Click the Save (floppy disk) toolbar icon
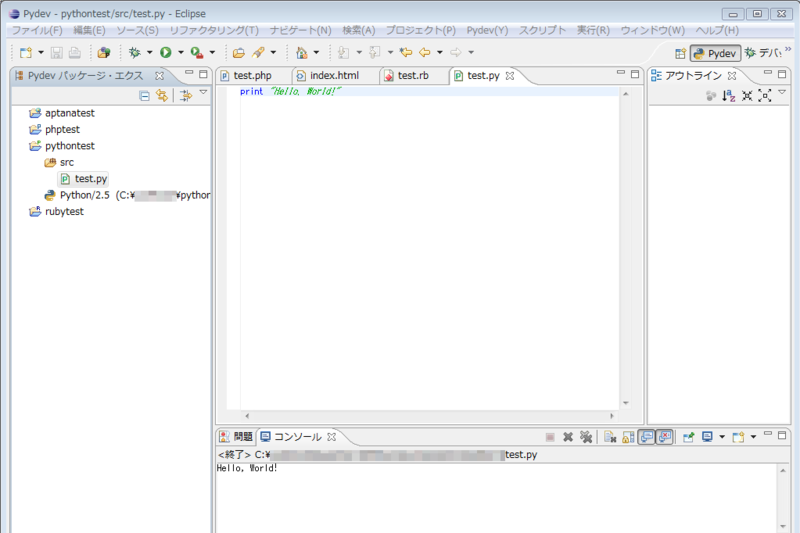 pos(57,53)
